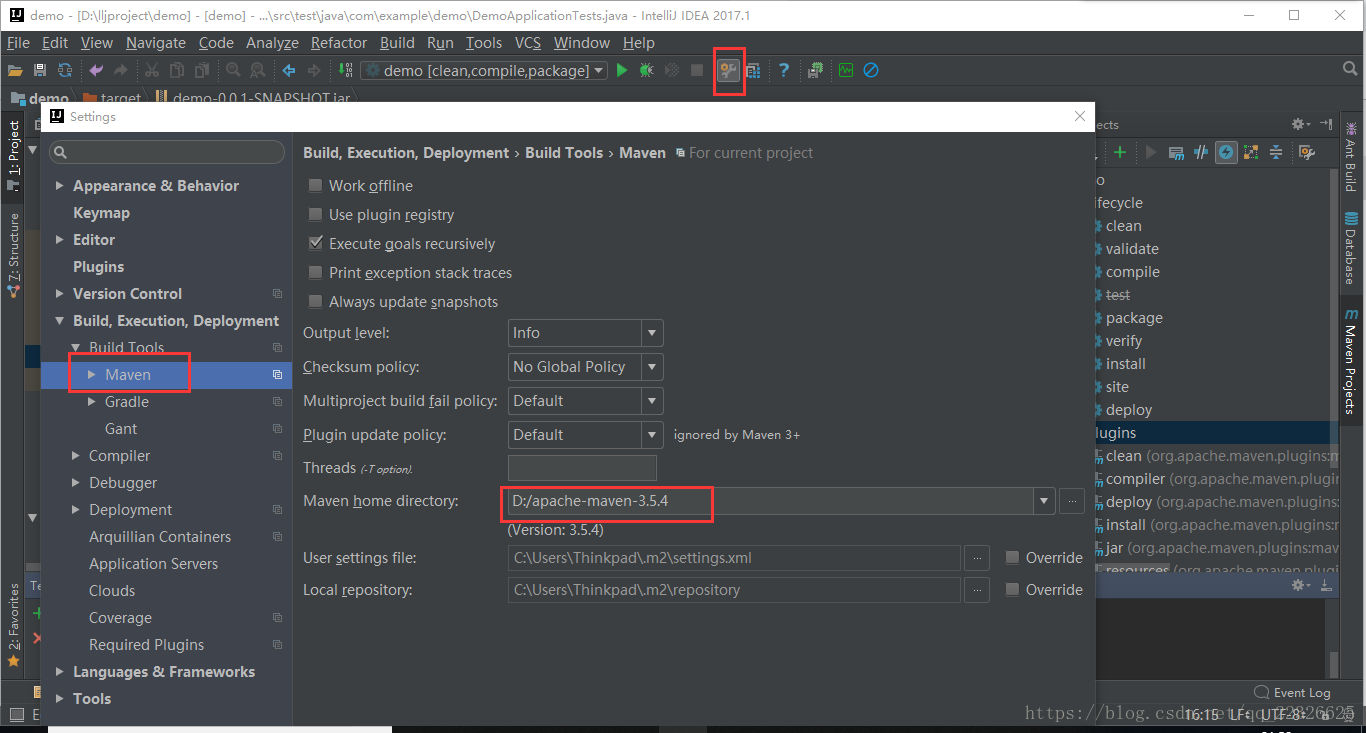This screenshot has width=1366, height=733.
Task: Enable Print exception stack traces checkbox
Action: [316, 272]
